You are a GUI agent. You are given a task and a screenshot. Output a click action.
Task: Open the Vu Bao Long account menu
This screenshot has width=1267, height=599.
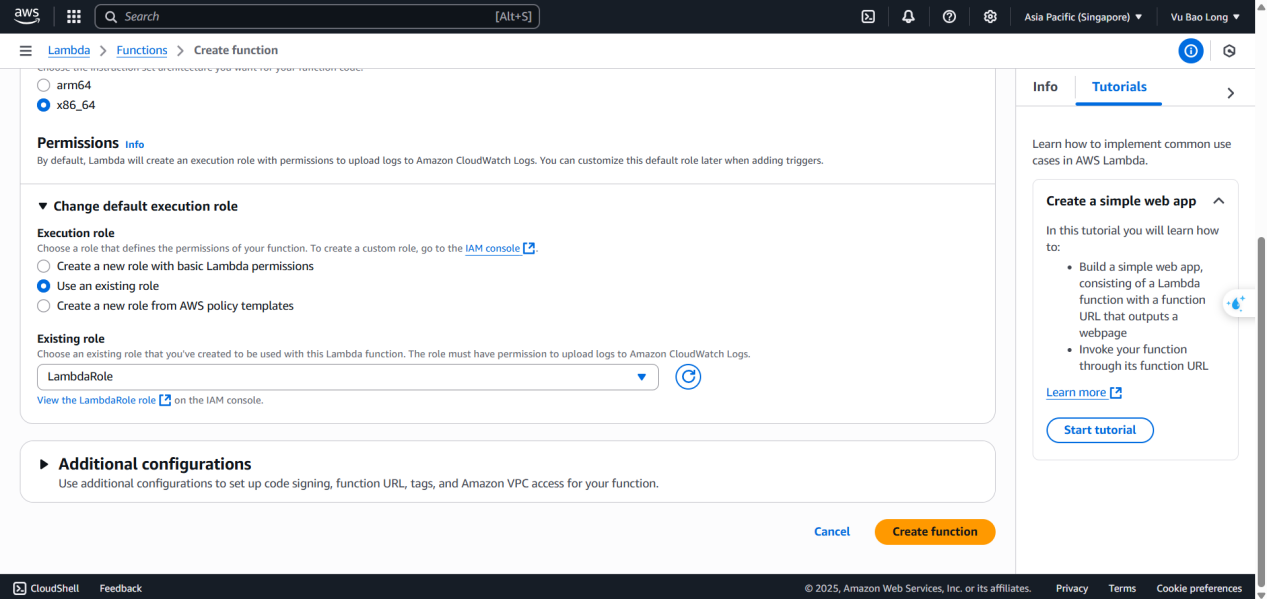tap(1205, 17)
